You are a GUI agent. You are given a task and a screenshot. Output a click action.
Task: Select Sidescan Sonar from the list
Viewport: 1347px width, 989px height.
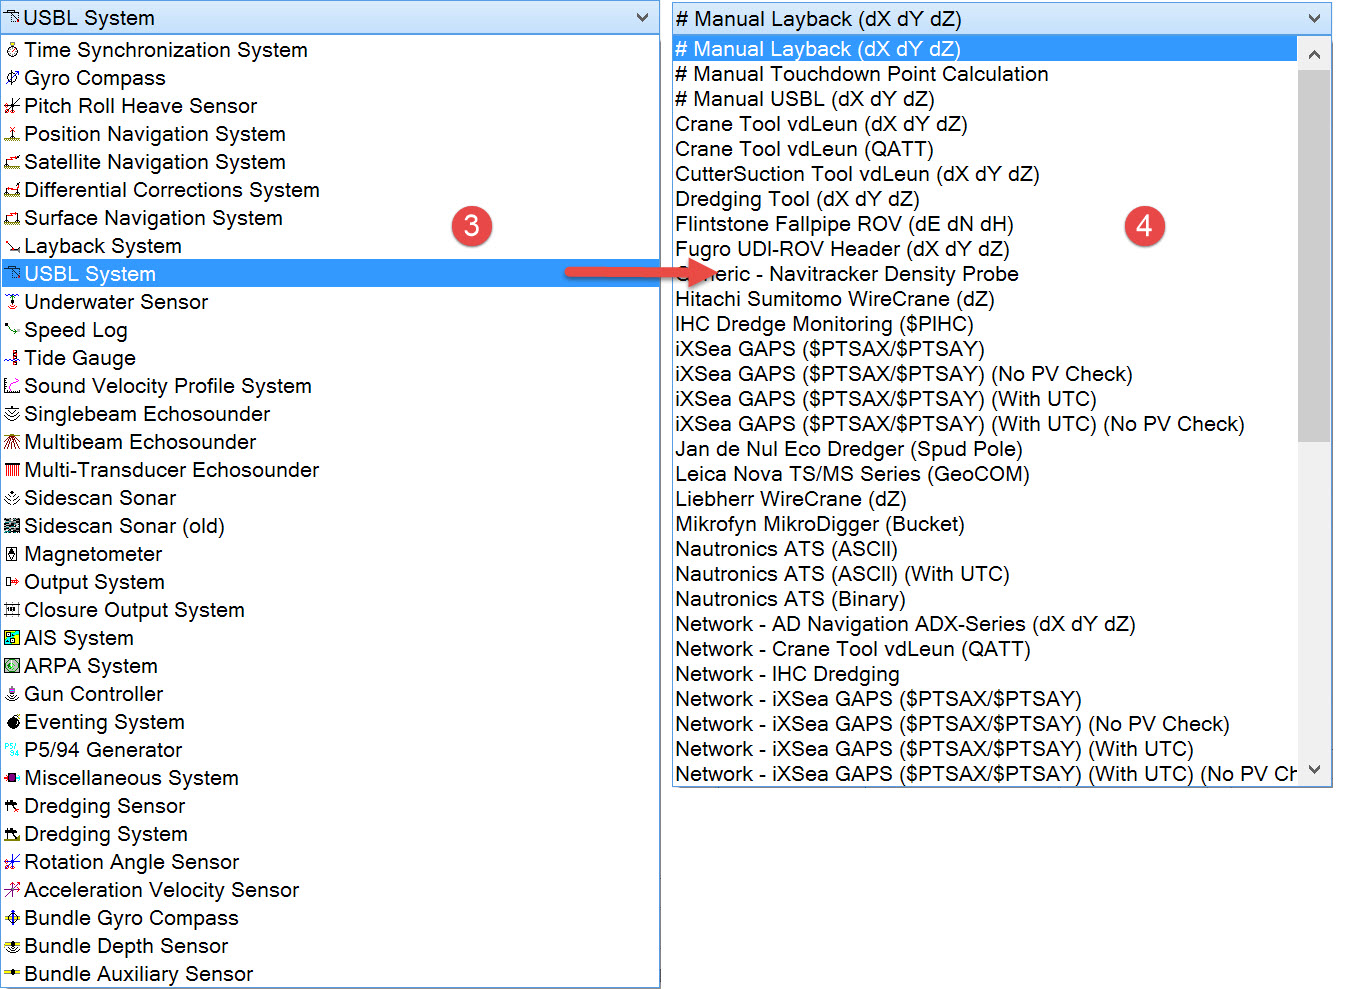(330, 498)
